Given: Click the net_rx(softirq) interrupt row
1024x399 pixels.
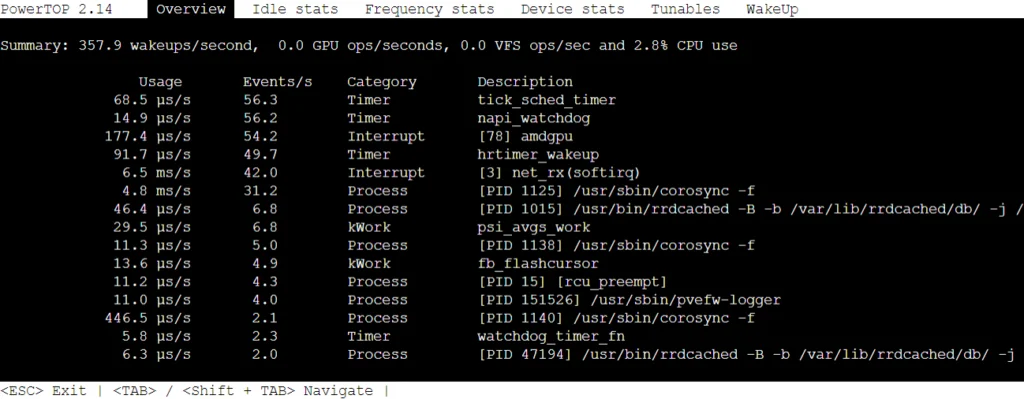Looking at the screenshot, I should click(374, 172).
